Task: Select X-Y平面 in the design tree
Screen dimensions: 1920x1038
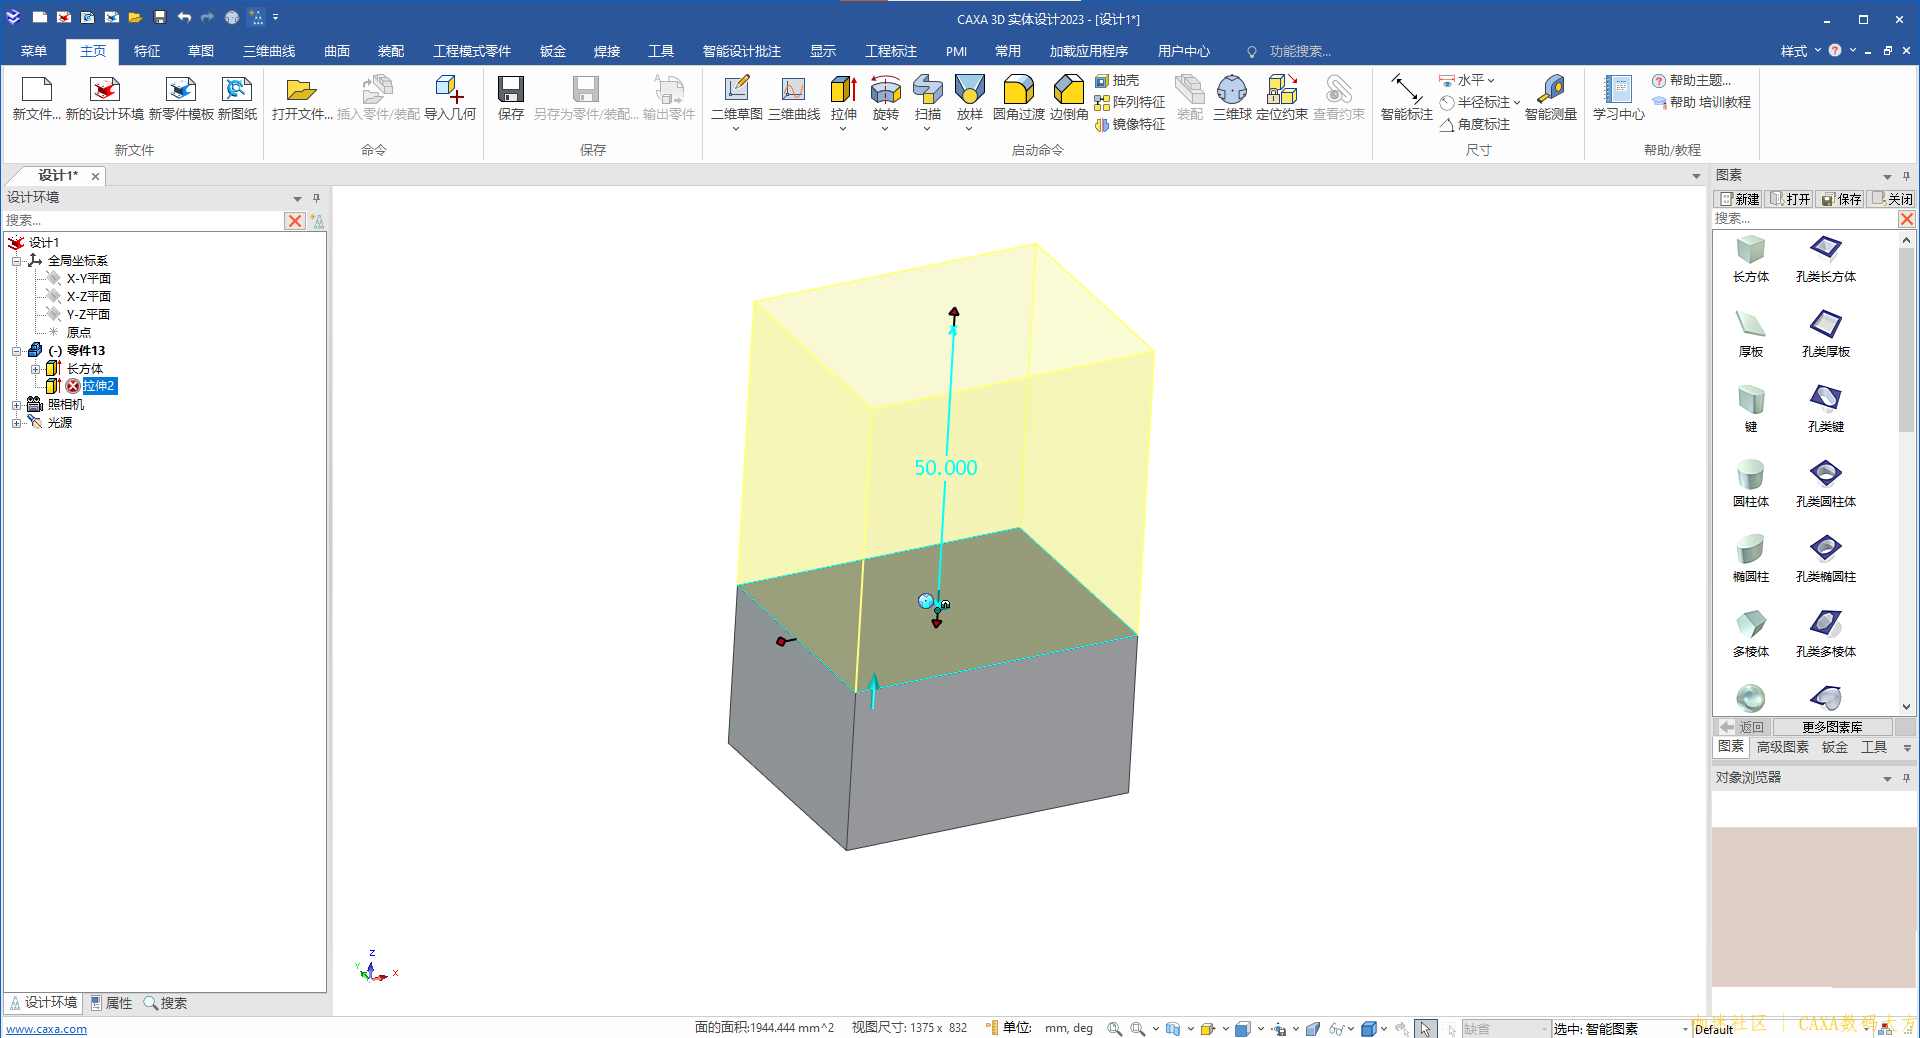Action: coord(88,279)
